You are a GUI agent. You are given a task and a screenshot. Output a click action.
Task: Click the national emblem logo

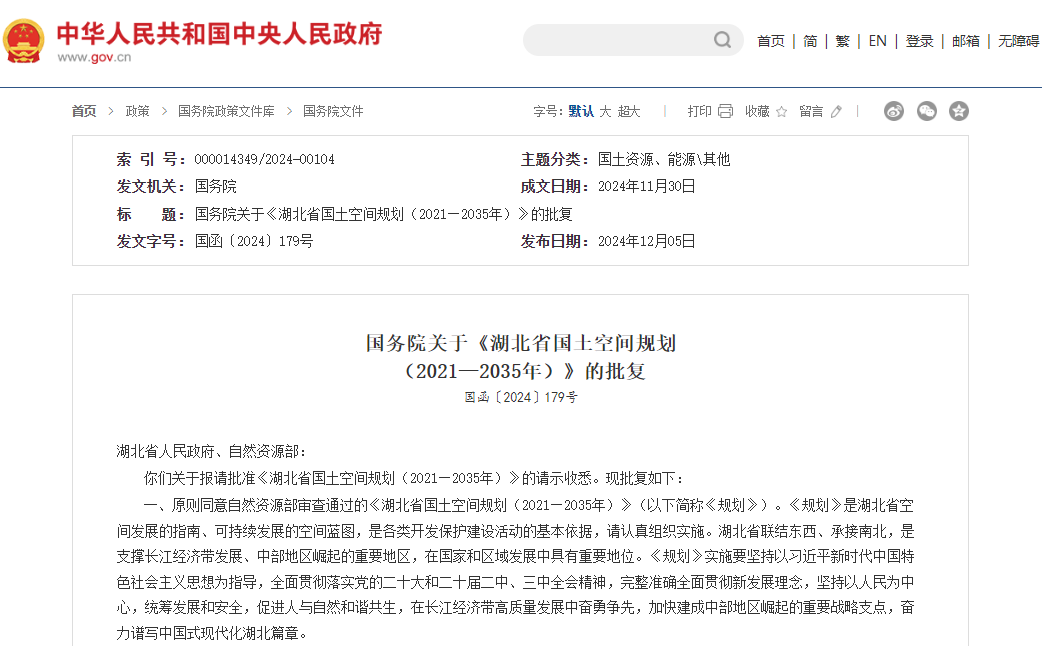(25, 40)
